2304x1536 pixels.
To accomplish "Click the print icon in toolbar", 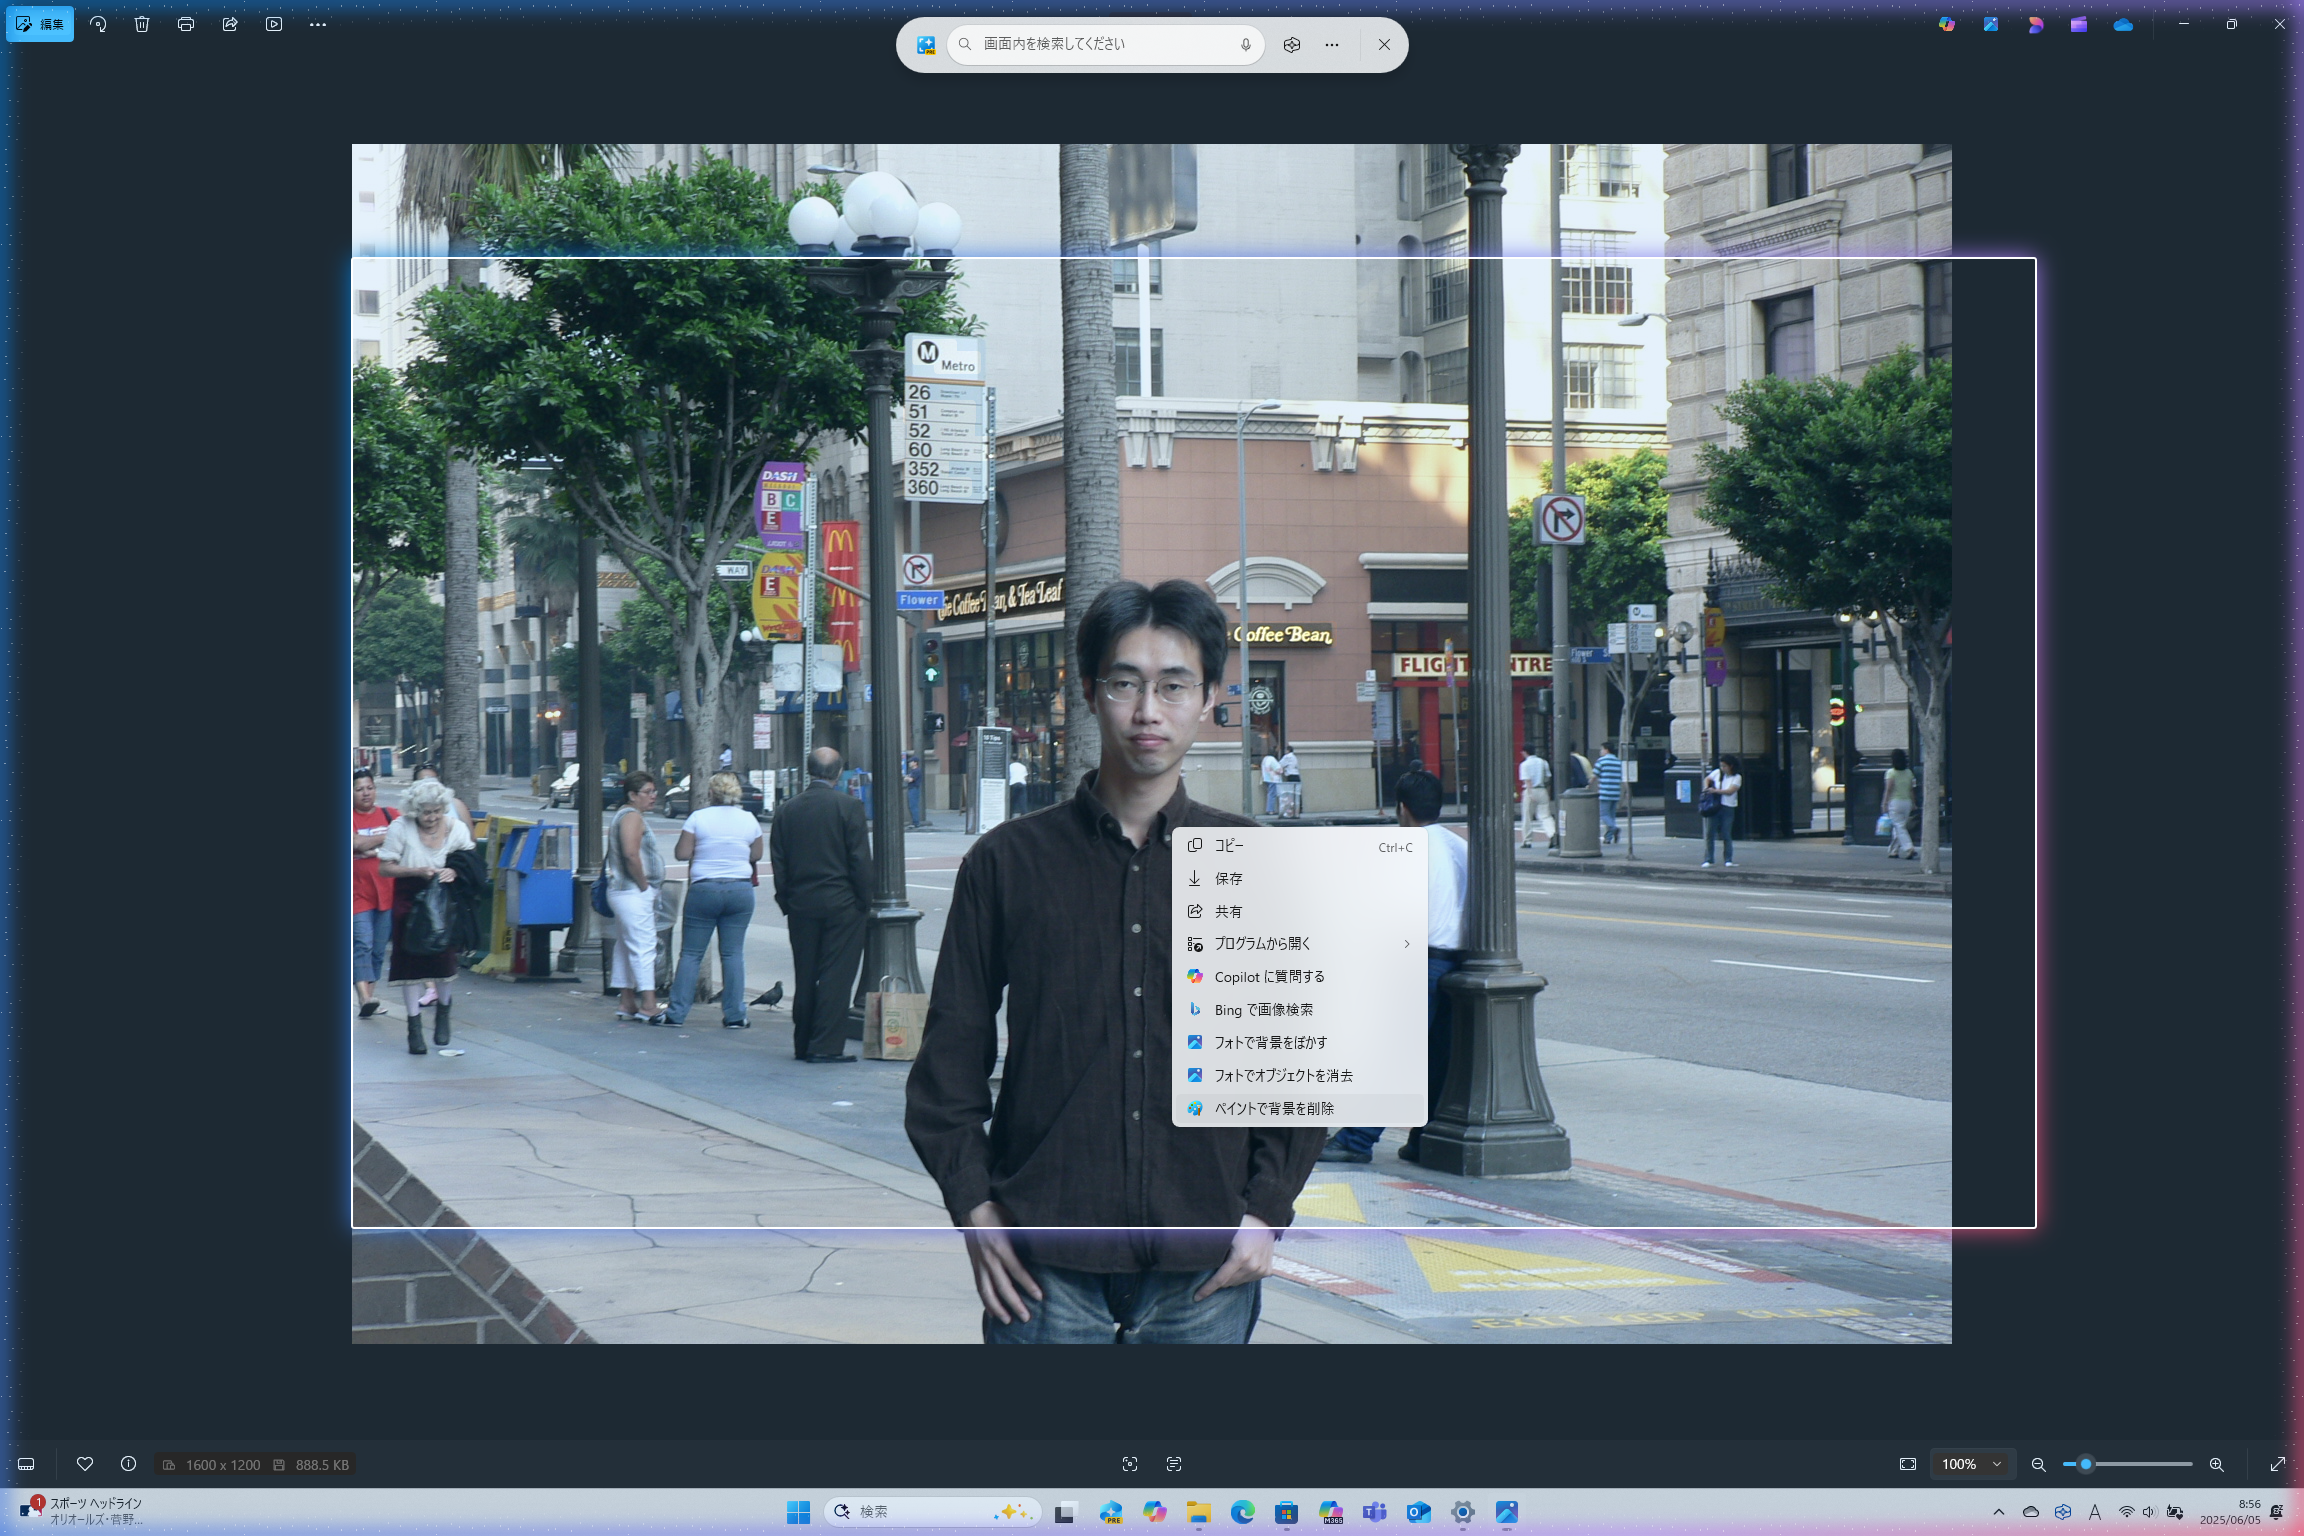I will pyautogui.click(x=186, y=24).
